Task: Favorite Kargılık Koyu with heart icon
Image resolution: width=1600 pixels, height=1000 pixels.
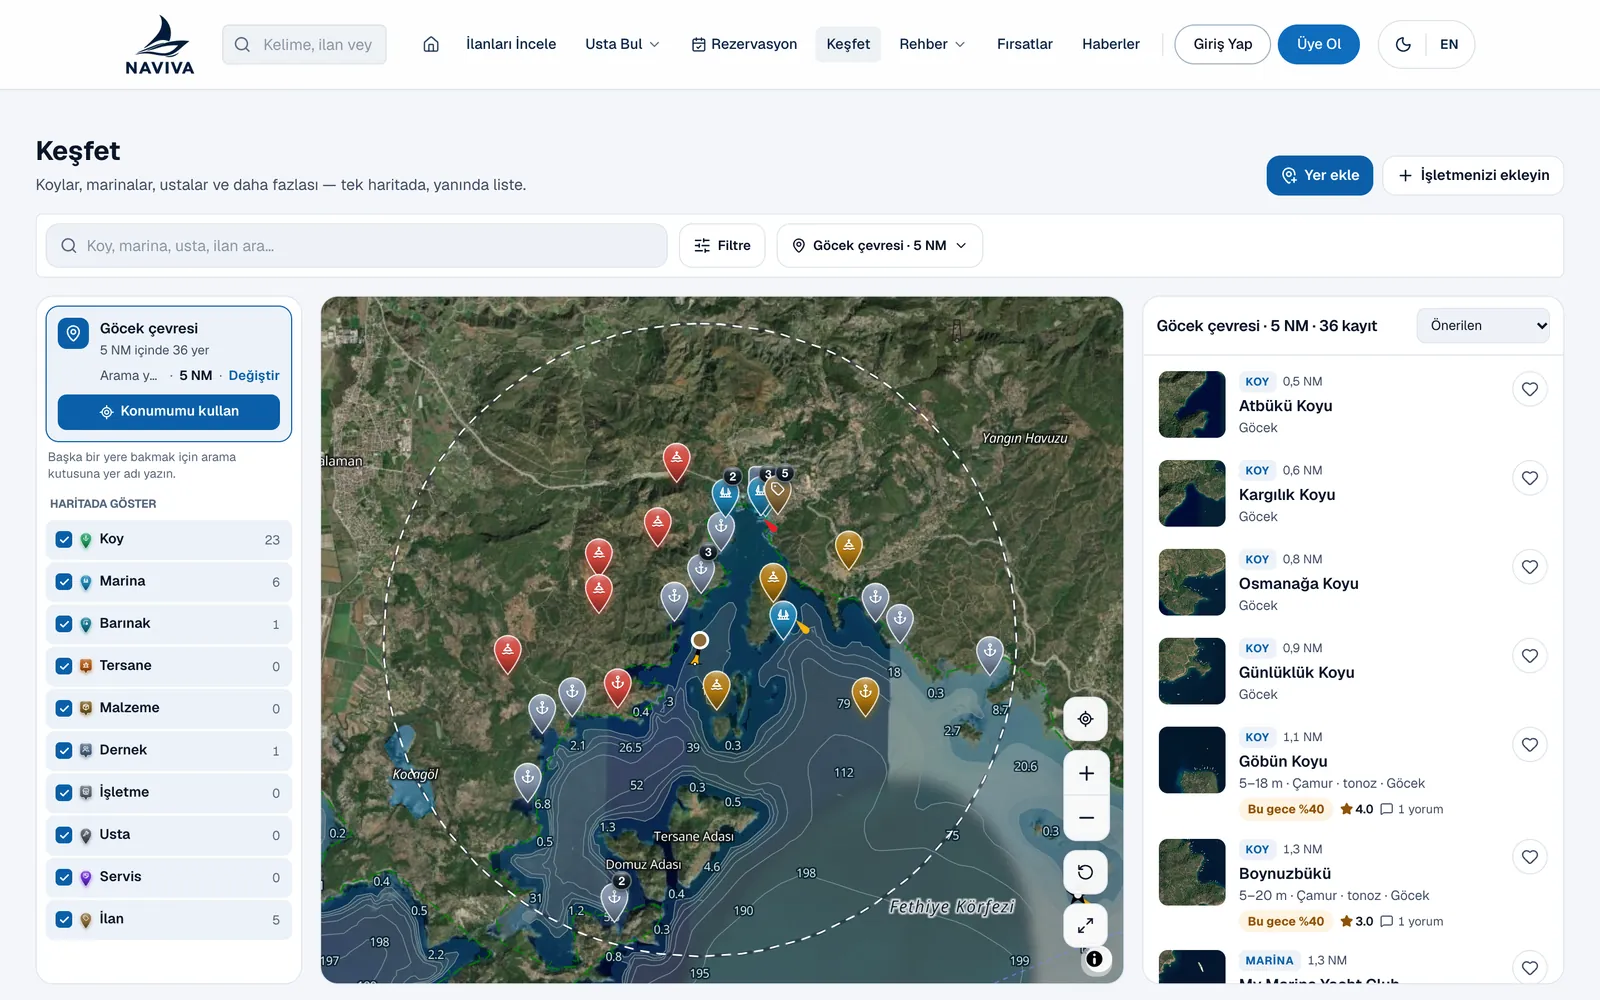Action: (1529, 478)
